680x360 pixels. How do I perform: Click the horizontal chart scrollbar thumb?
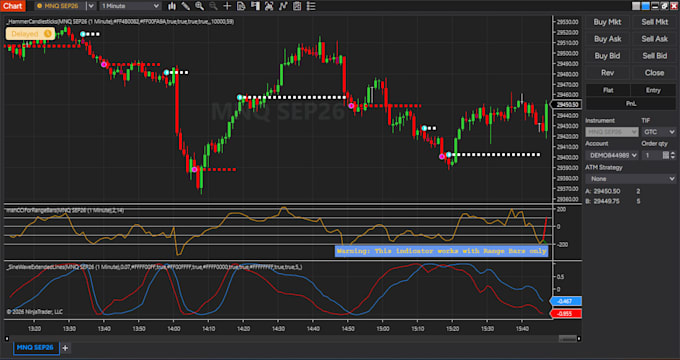[x=567, y=338]
